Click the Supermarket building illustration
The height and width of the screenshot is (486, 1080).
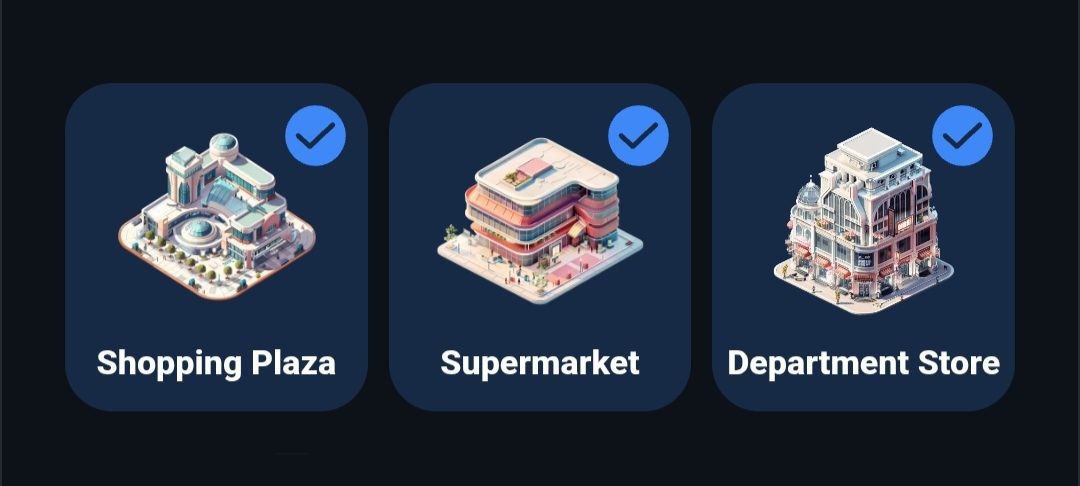pyautogui.click(x=540, y=220)
